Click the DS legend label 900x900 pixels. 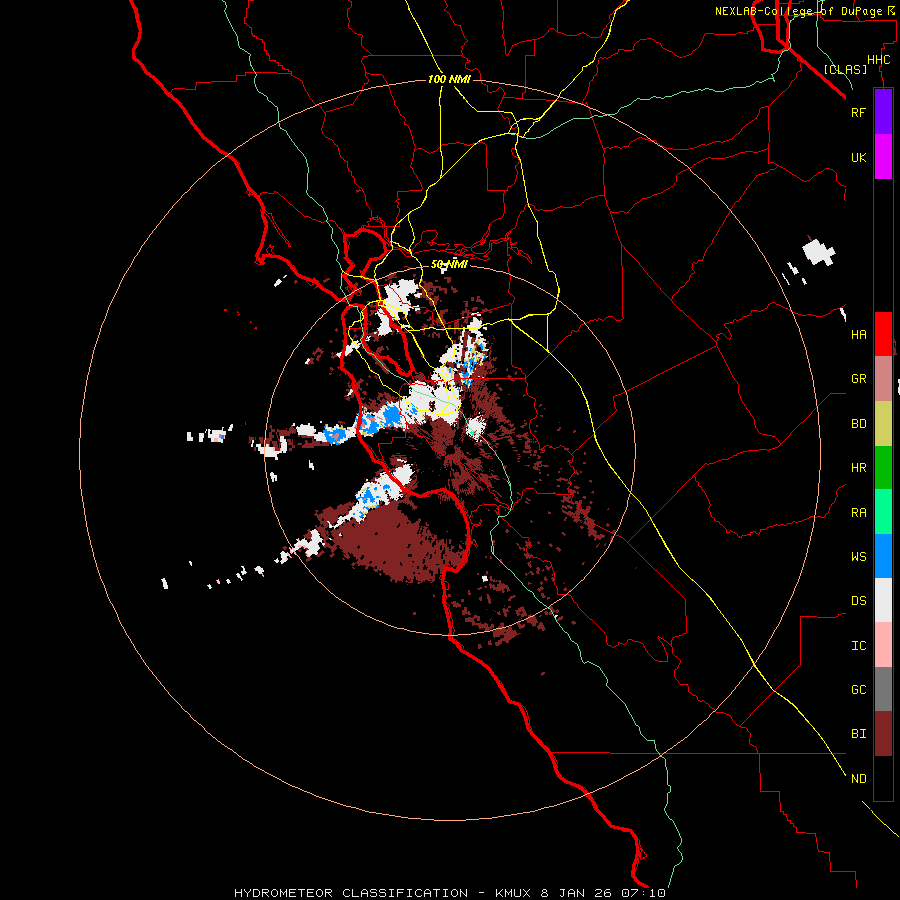click(x=858, y=600)
